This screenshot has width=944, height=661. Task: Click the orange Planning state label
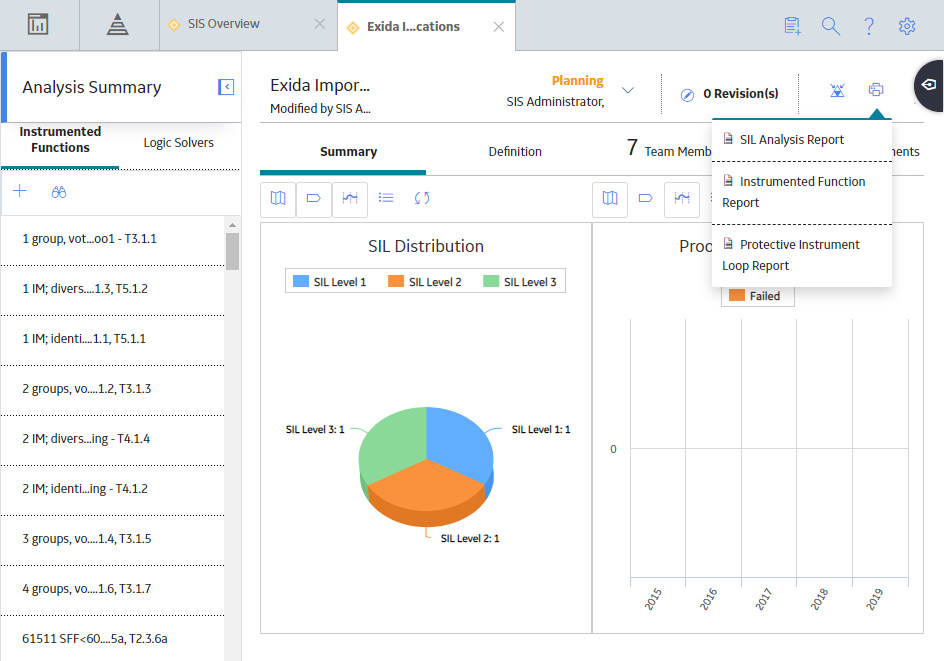coord(577,81)
